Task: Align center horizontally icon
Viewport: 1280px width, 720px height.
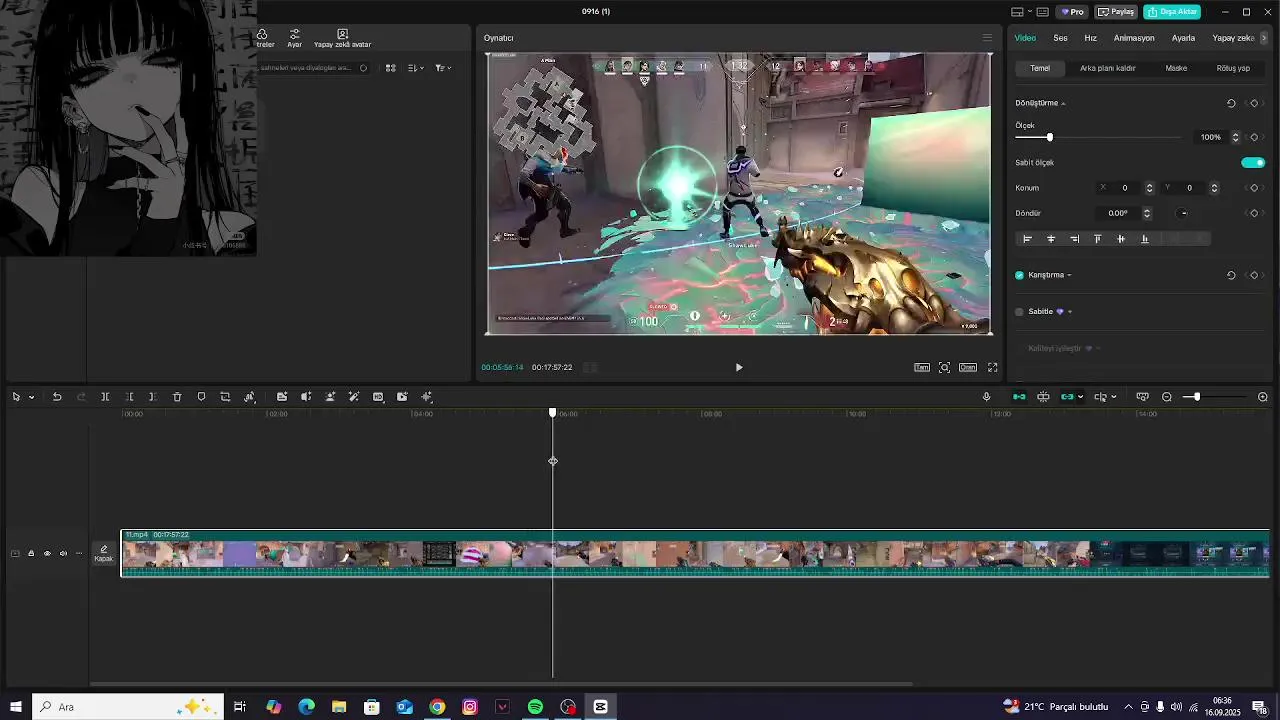Action: 1051,239
